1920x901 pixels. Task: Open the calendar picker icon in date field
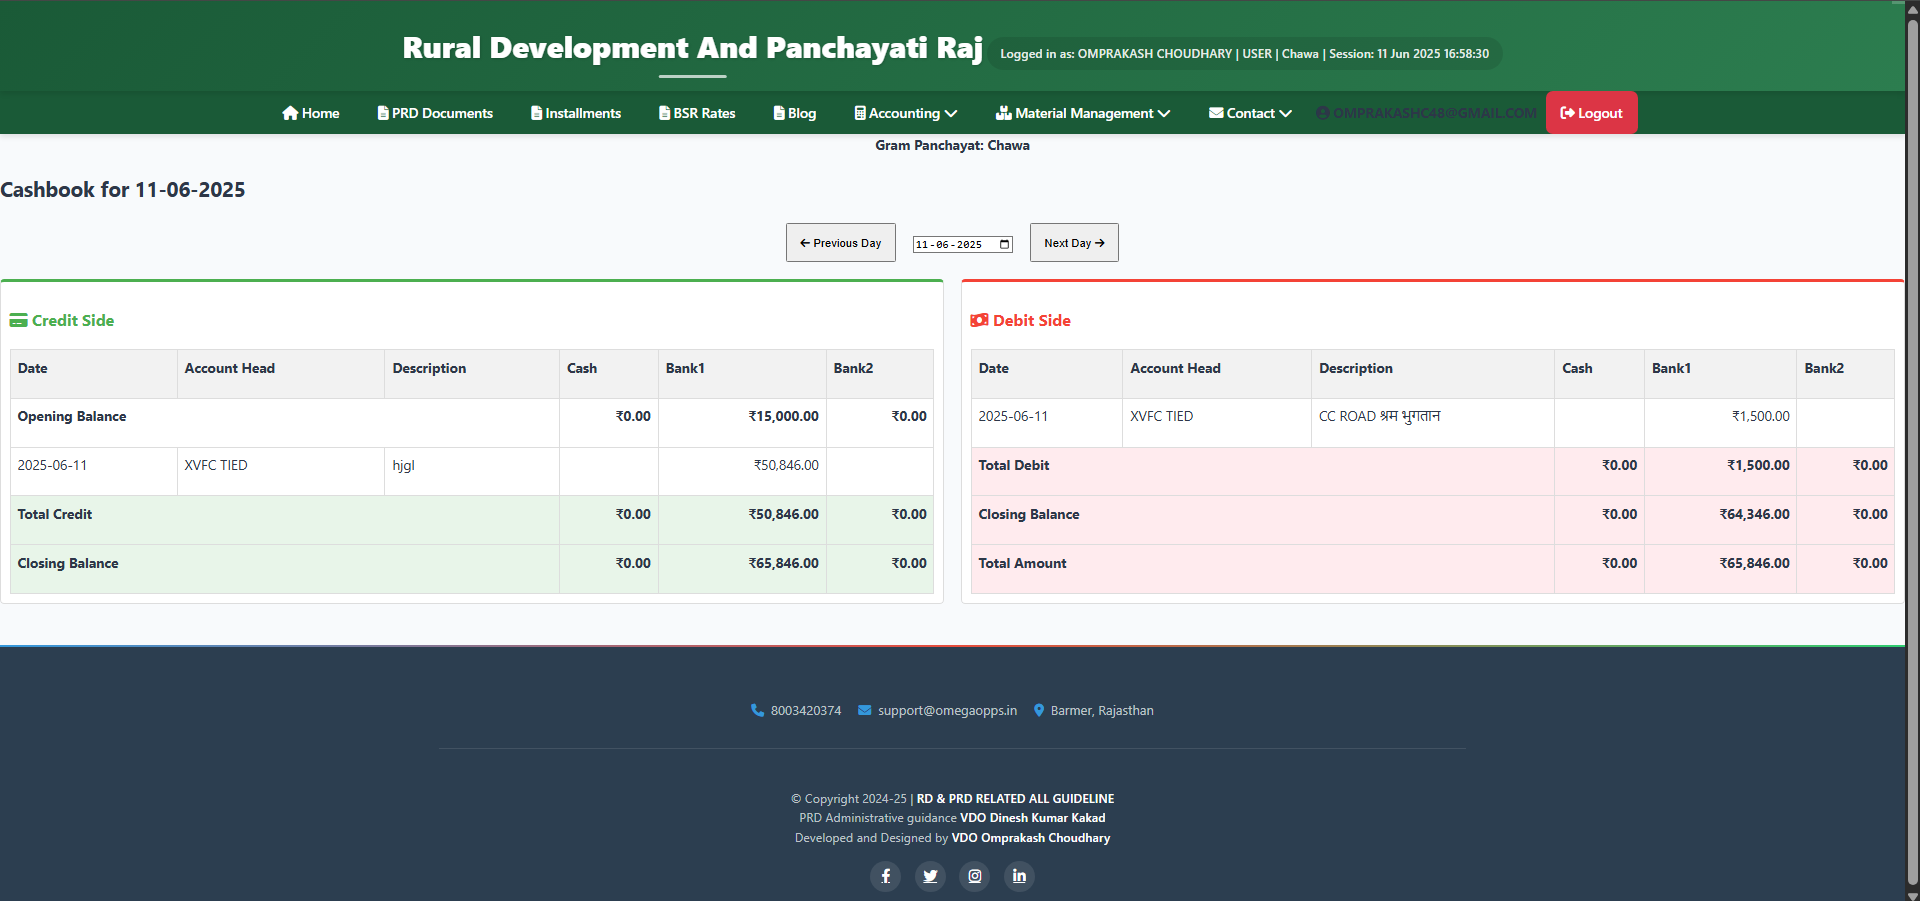tap(1005, 244)
